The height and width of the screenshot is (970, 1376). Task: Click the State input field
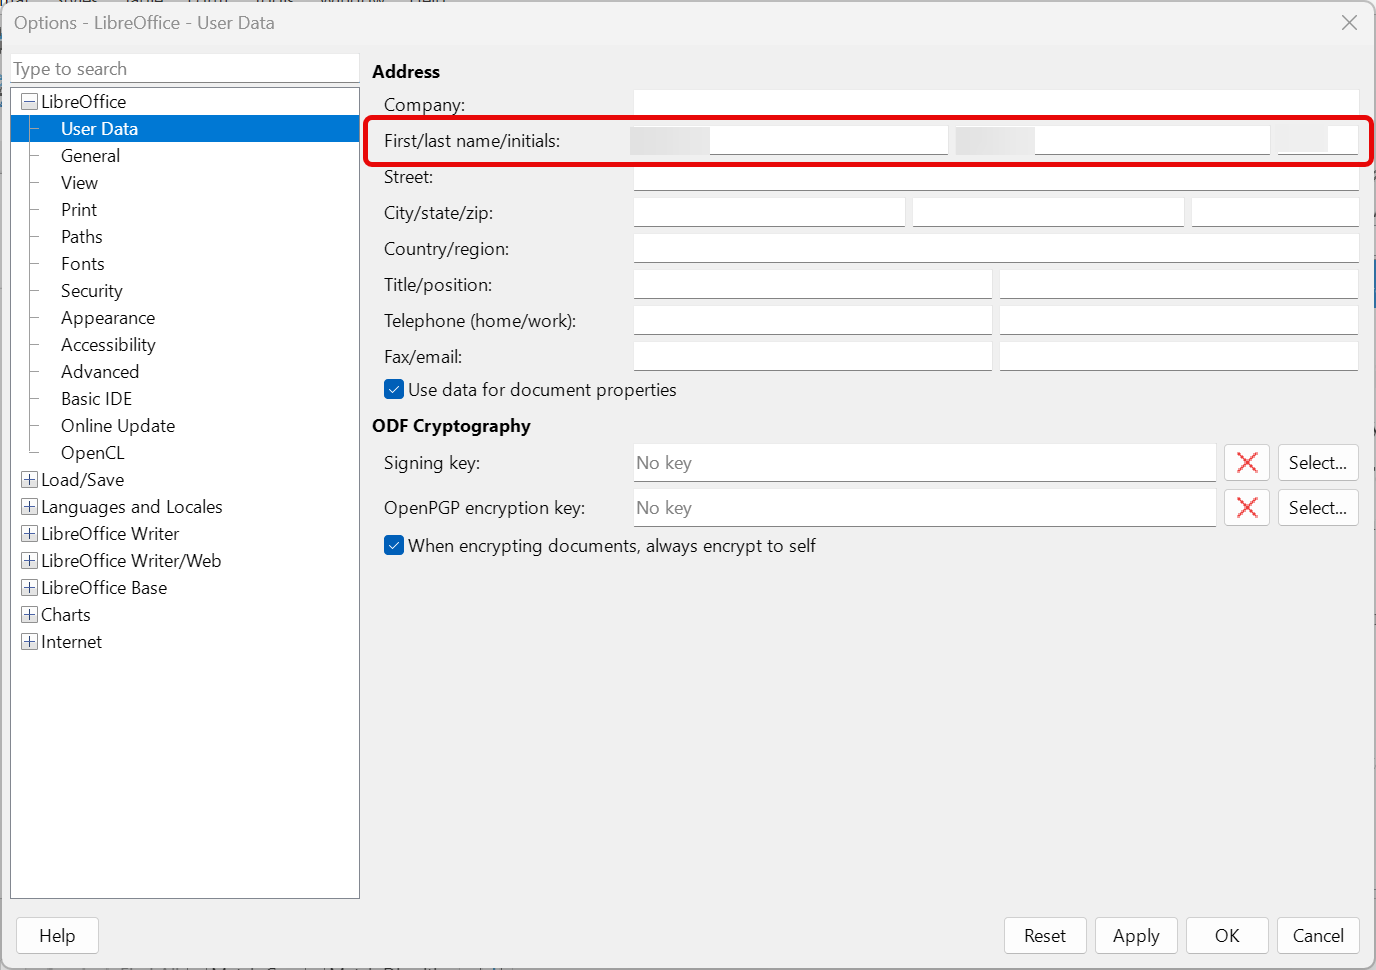coord(1048,212)
